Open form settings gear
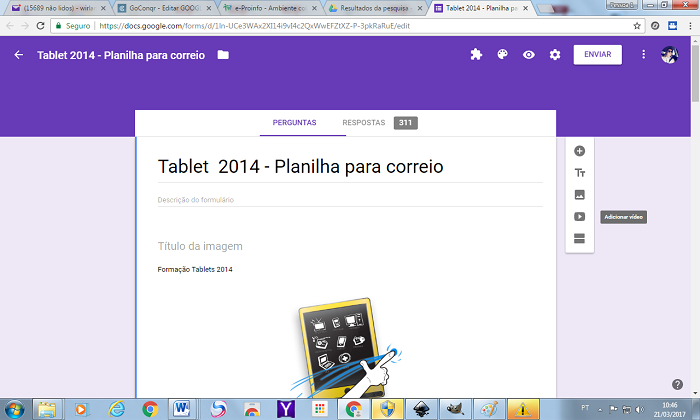The width and height of the screenshot is (700, 420). 555,55
